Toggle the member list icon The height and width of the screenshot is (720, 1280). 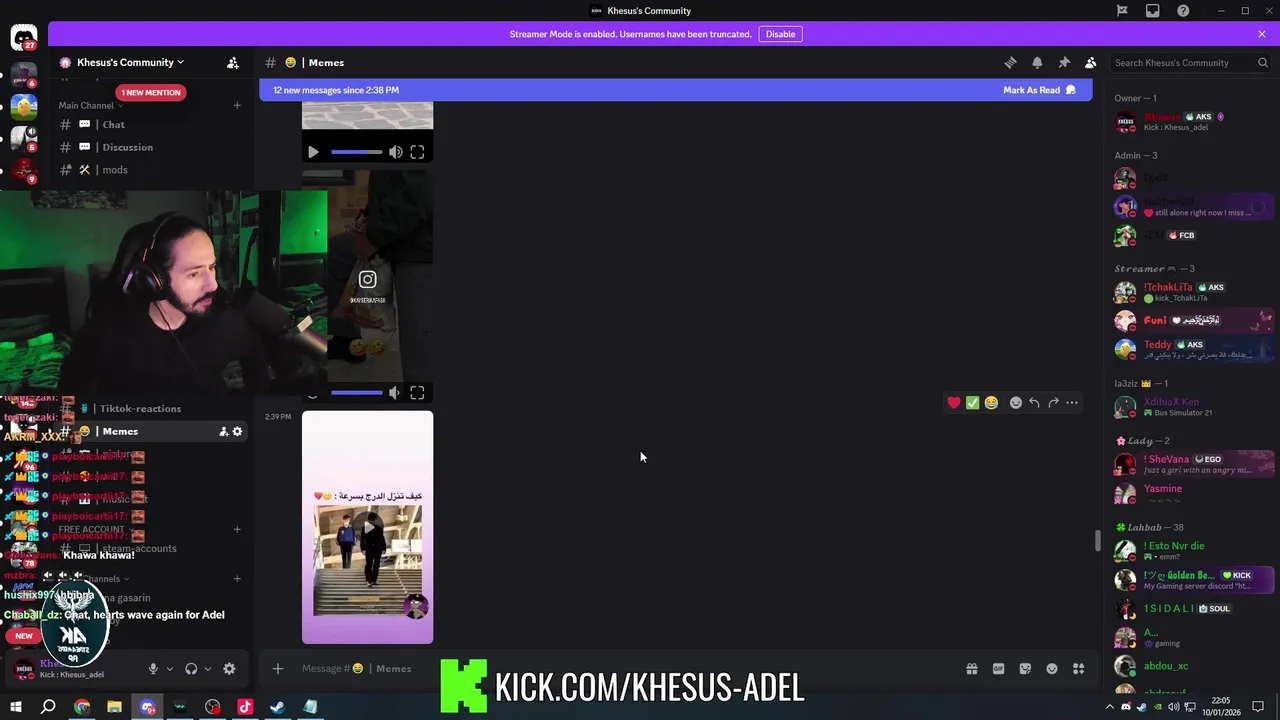(x=1091, y=62)
